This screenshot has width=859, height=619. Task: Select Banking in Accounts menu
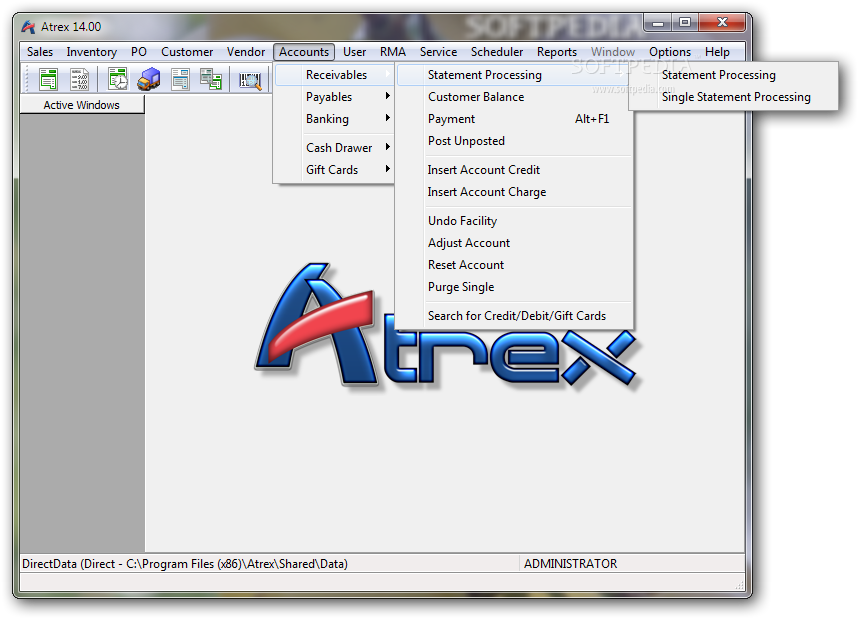point(335,118)
